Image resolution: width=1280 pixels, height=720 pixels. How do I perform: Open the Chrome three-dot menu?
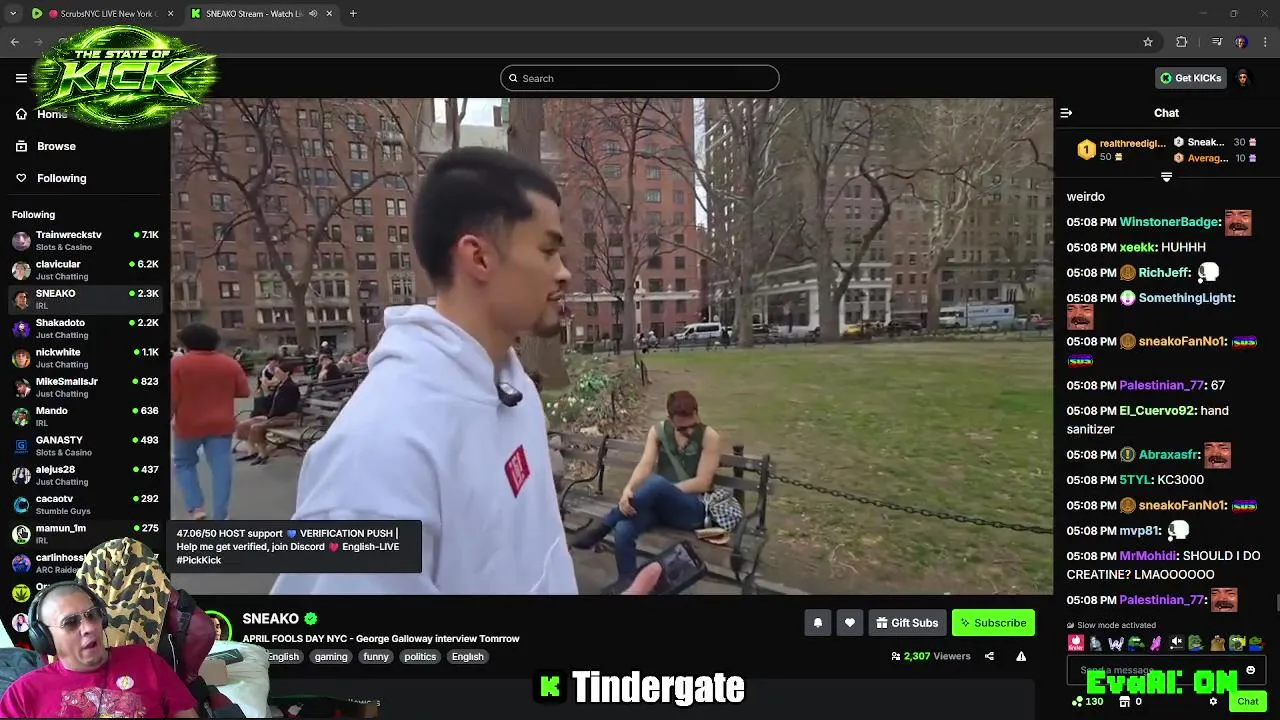point(1266,42)
